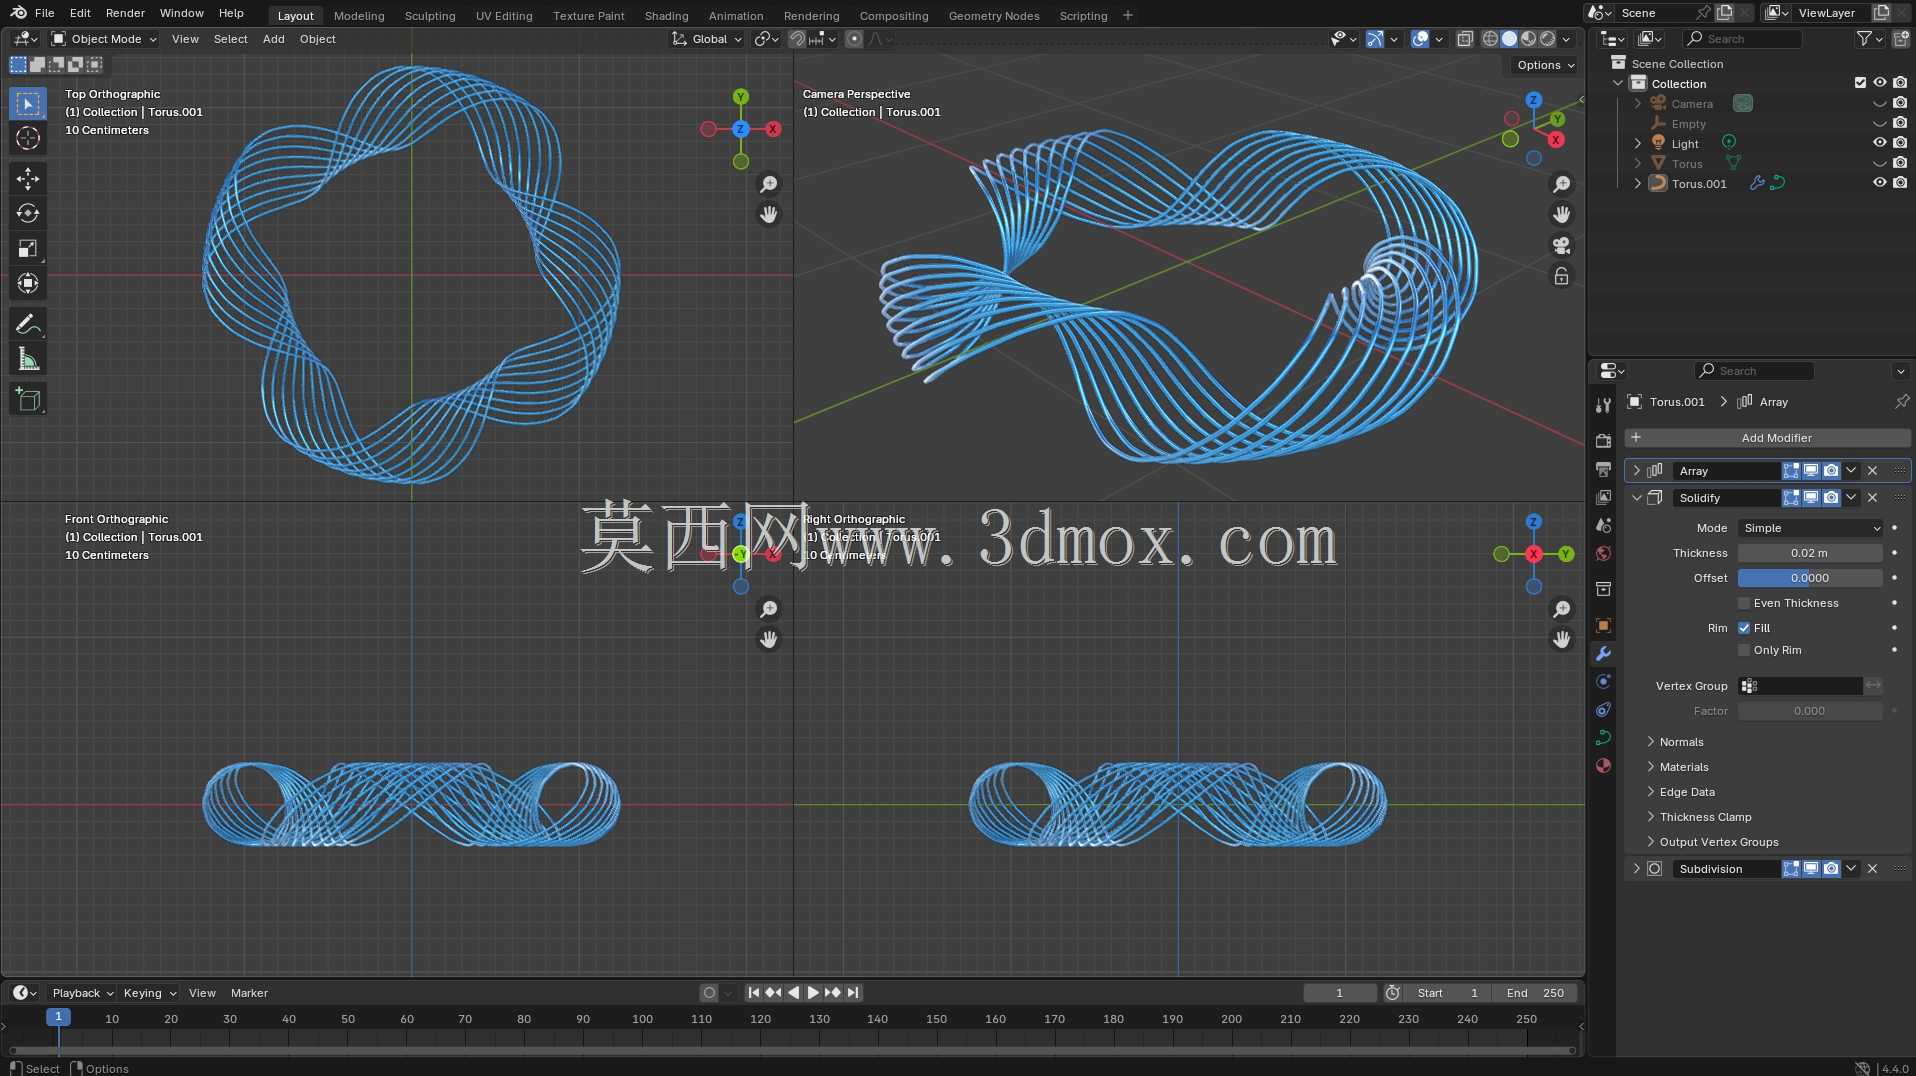Open the timeline Playback popover

(x=82, y=993)
